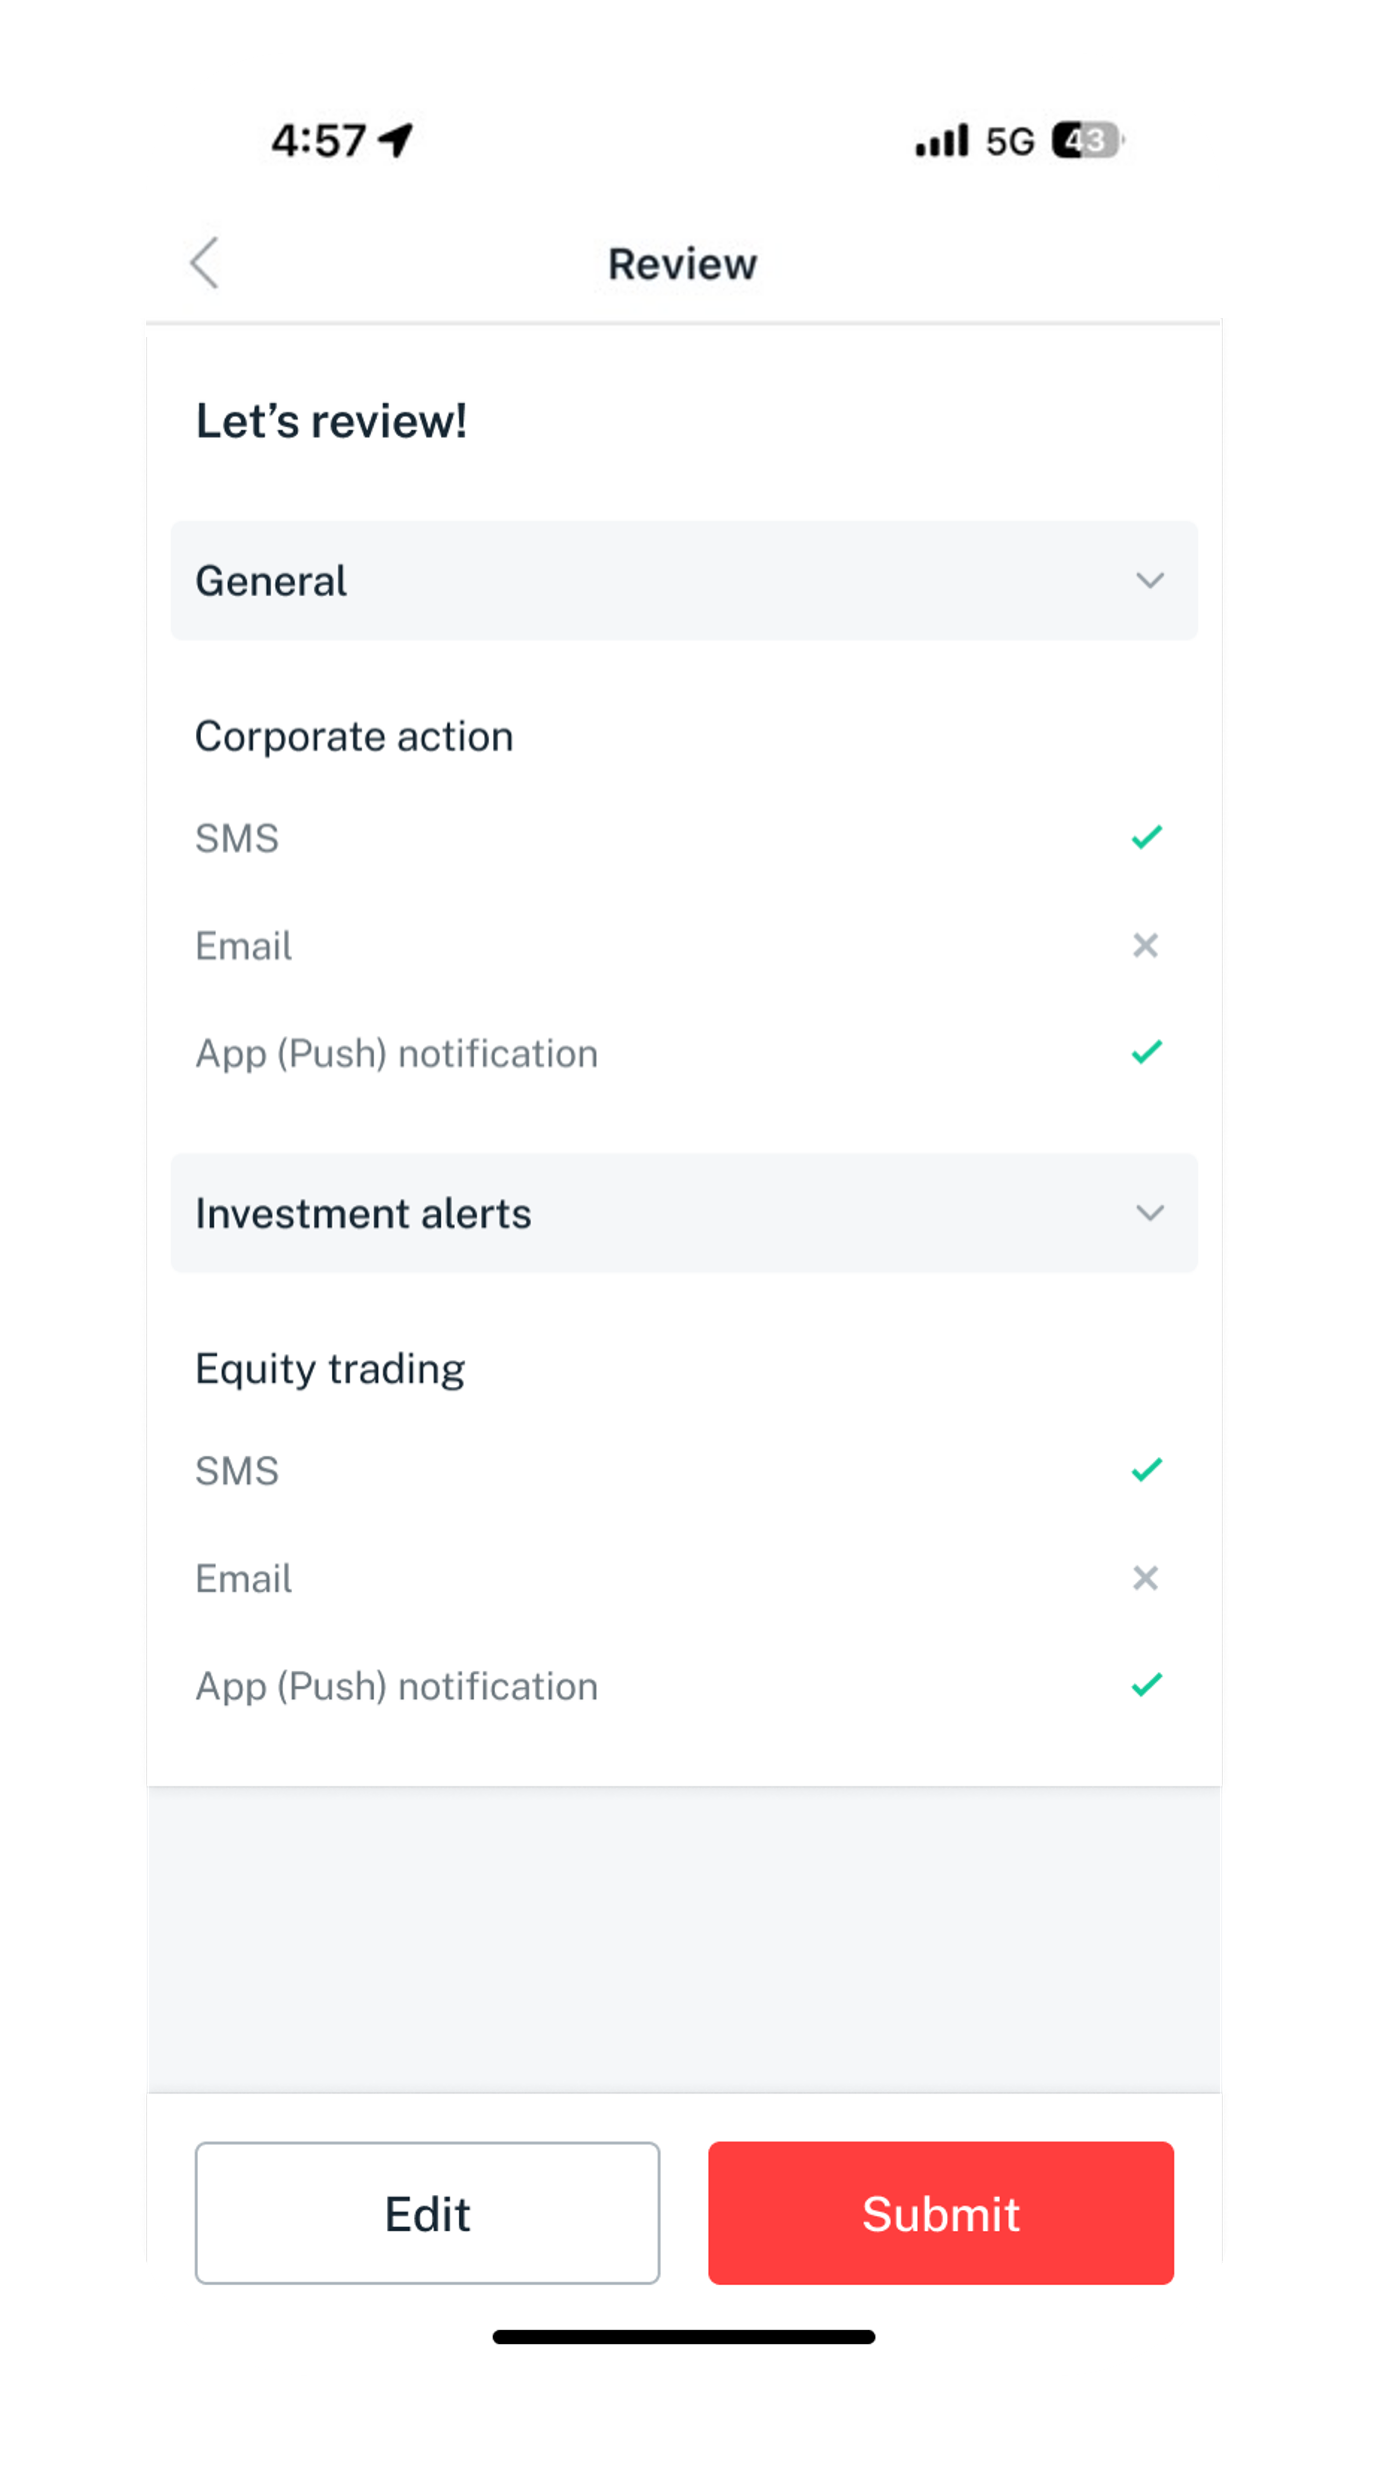This screenshot has width=1374, height=2475.
Task: Tap the home indicator bar
Action: (684, 2337)
